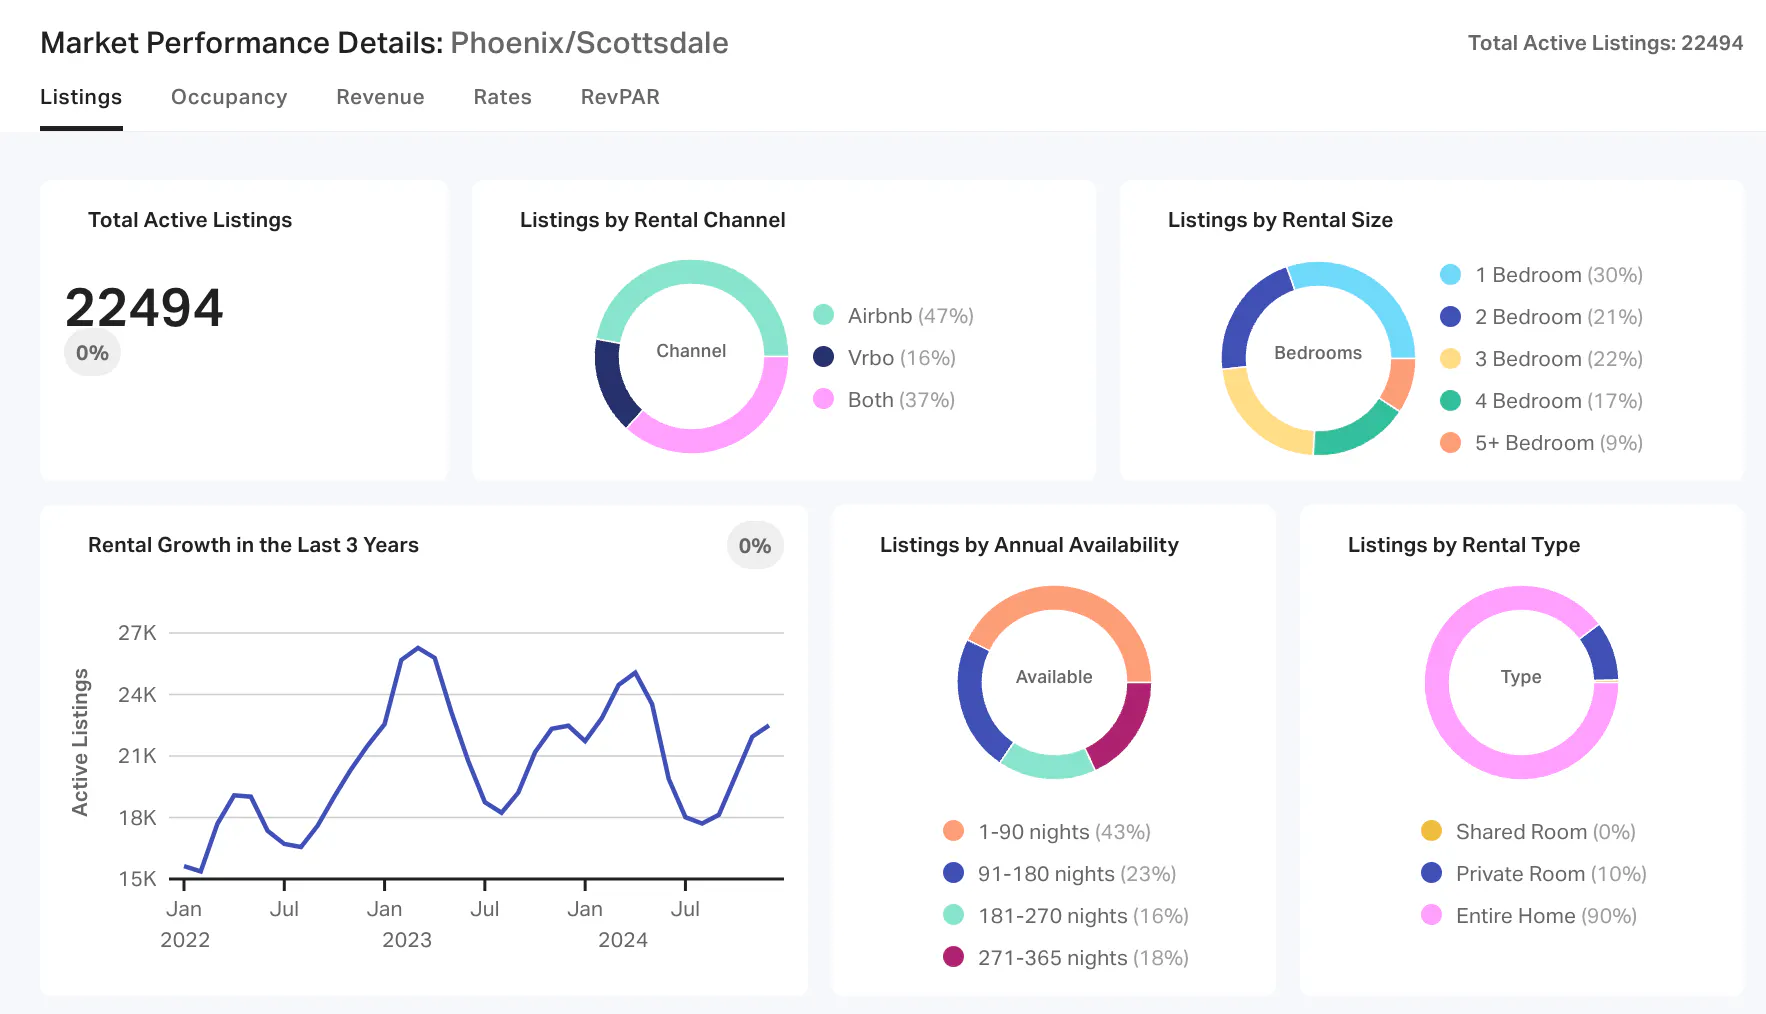The image size is (1766, 1014).
Task: Click the Total Active Listings: 22494 header text
Action: 1606,43
